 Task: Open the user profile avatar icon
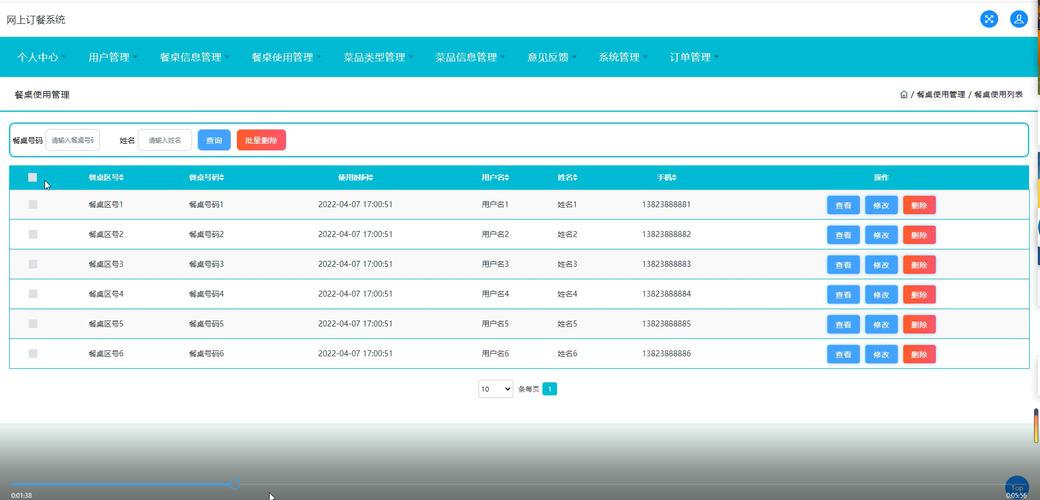(x=1019, y=19)
